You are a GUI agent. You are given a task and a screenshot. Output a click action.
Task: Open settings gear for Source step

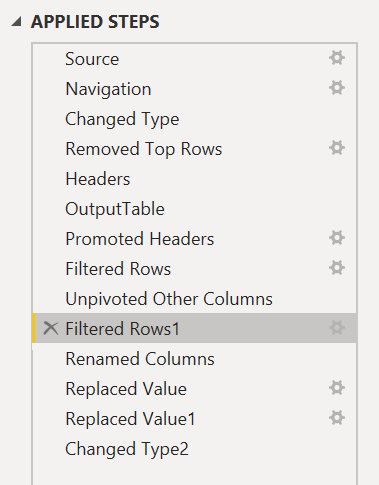337,58
